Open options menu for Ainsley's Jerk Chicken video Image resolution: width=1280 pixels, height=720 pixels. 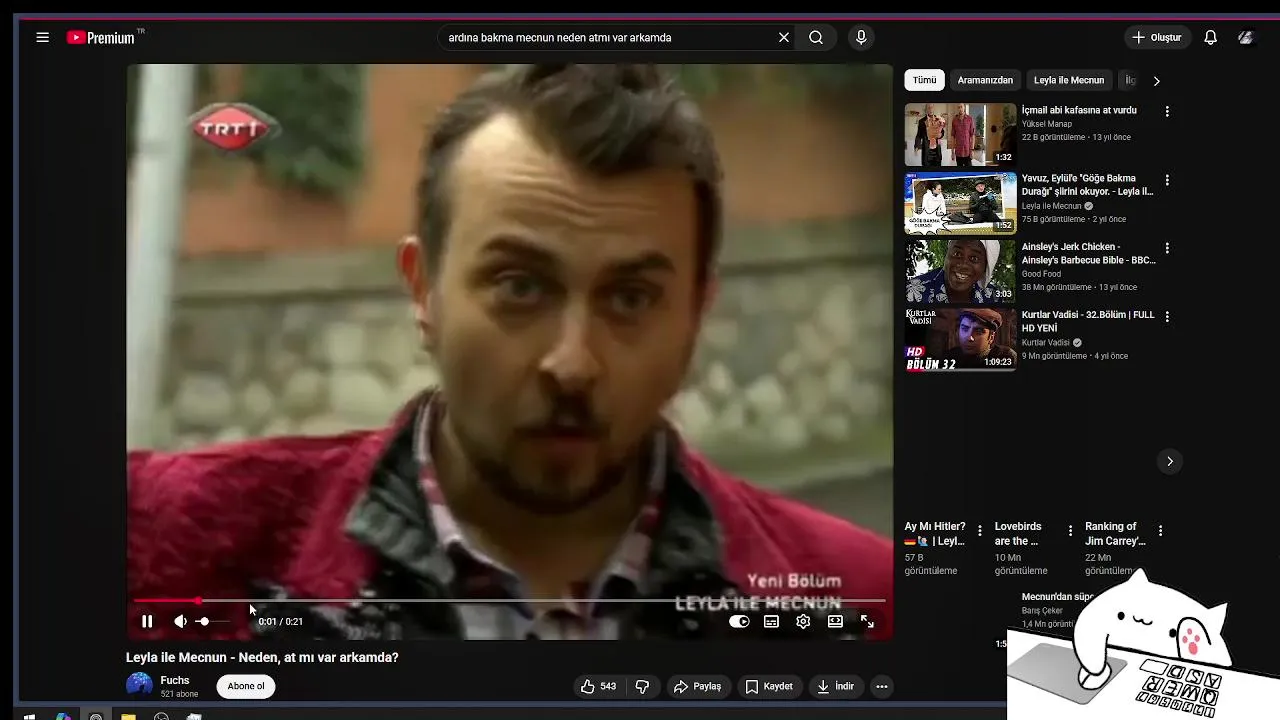1166,248
